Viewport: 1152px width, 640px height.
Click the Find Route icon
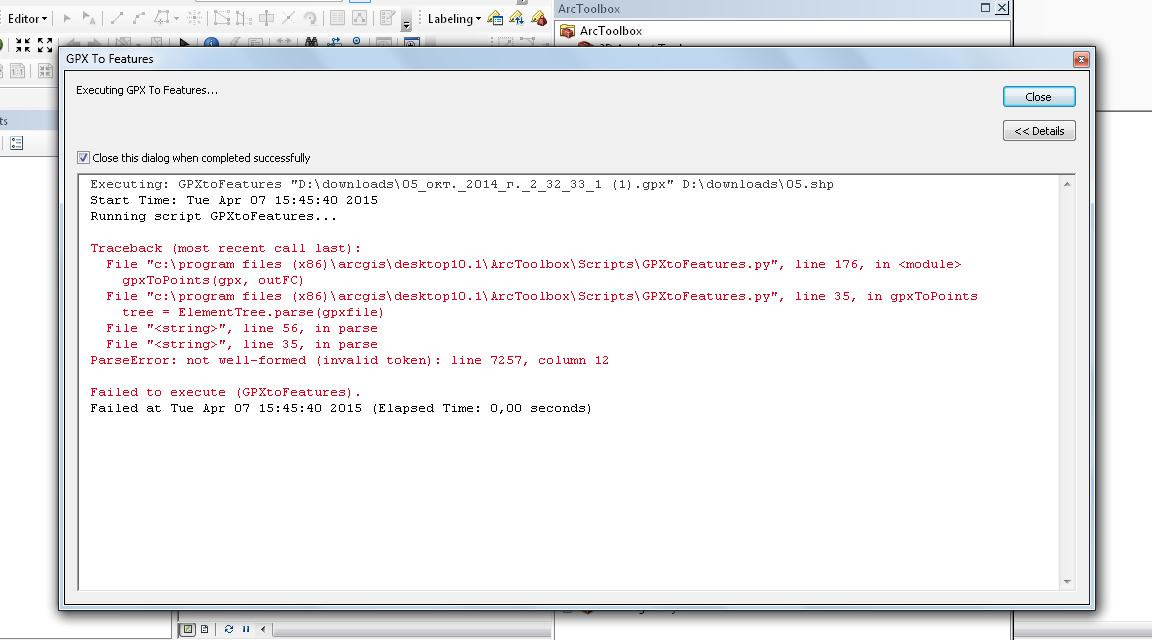click(334, 43)
